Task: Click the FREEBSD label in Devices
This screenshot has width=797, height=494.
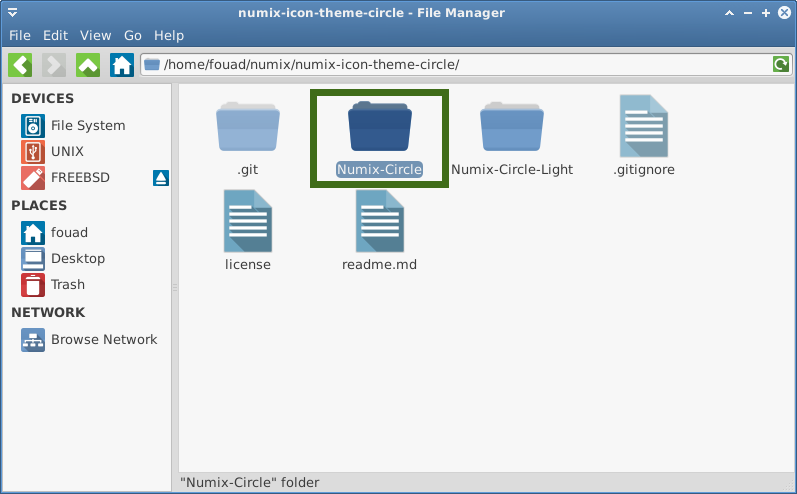Action: pyautogui.click(x=80, y=177)
